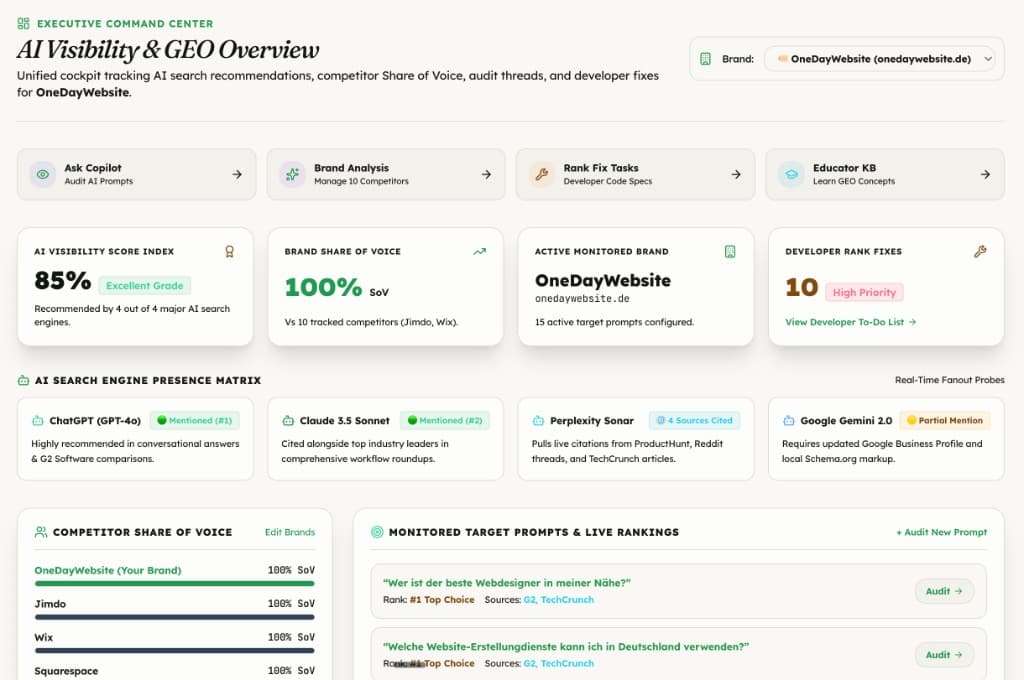The width and height of the screenshot is (1024, 680).
Task: Open Rank Fix Tasks via its arrow
Action: click(736, 174)
